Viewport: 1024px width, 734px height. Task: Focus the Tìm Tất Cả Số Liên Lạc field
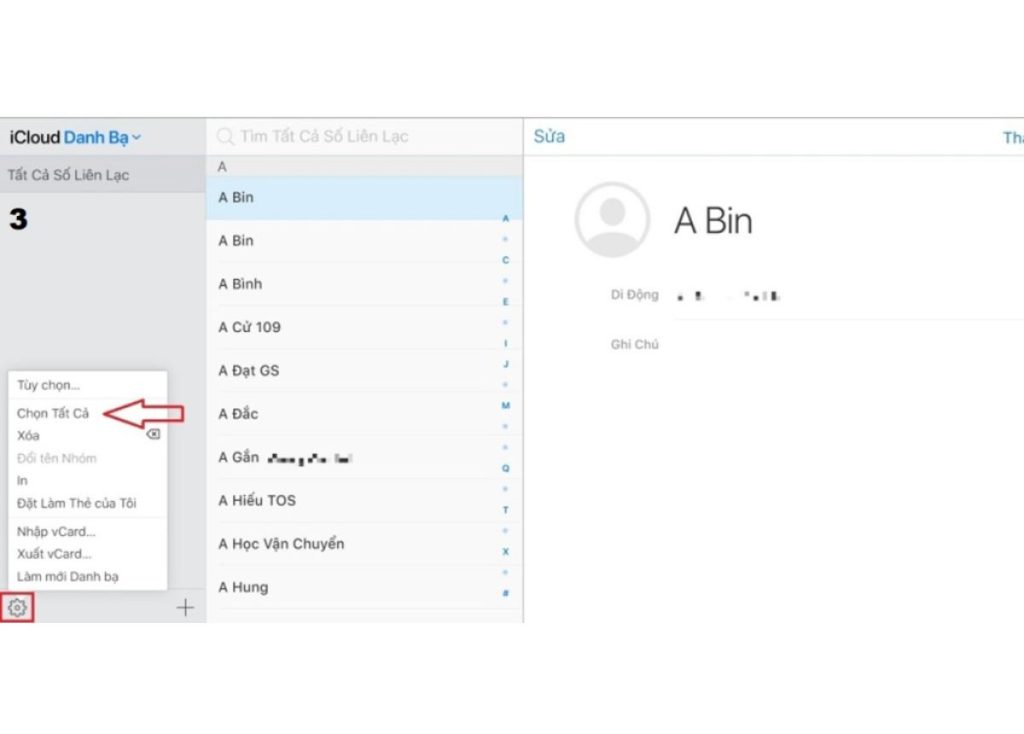[x=364, y=136]
